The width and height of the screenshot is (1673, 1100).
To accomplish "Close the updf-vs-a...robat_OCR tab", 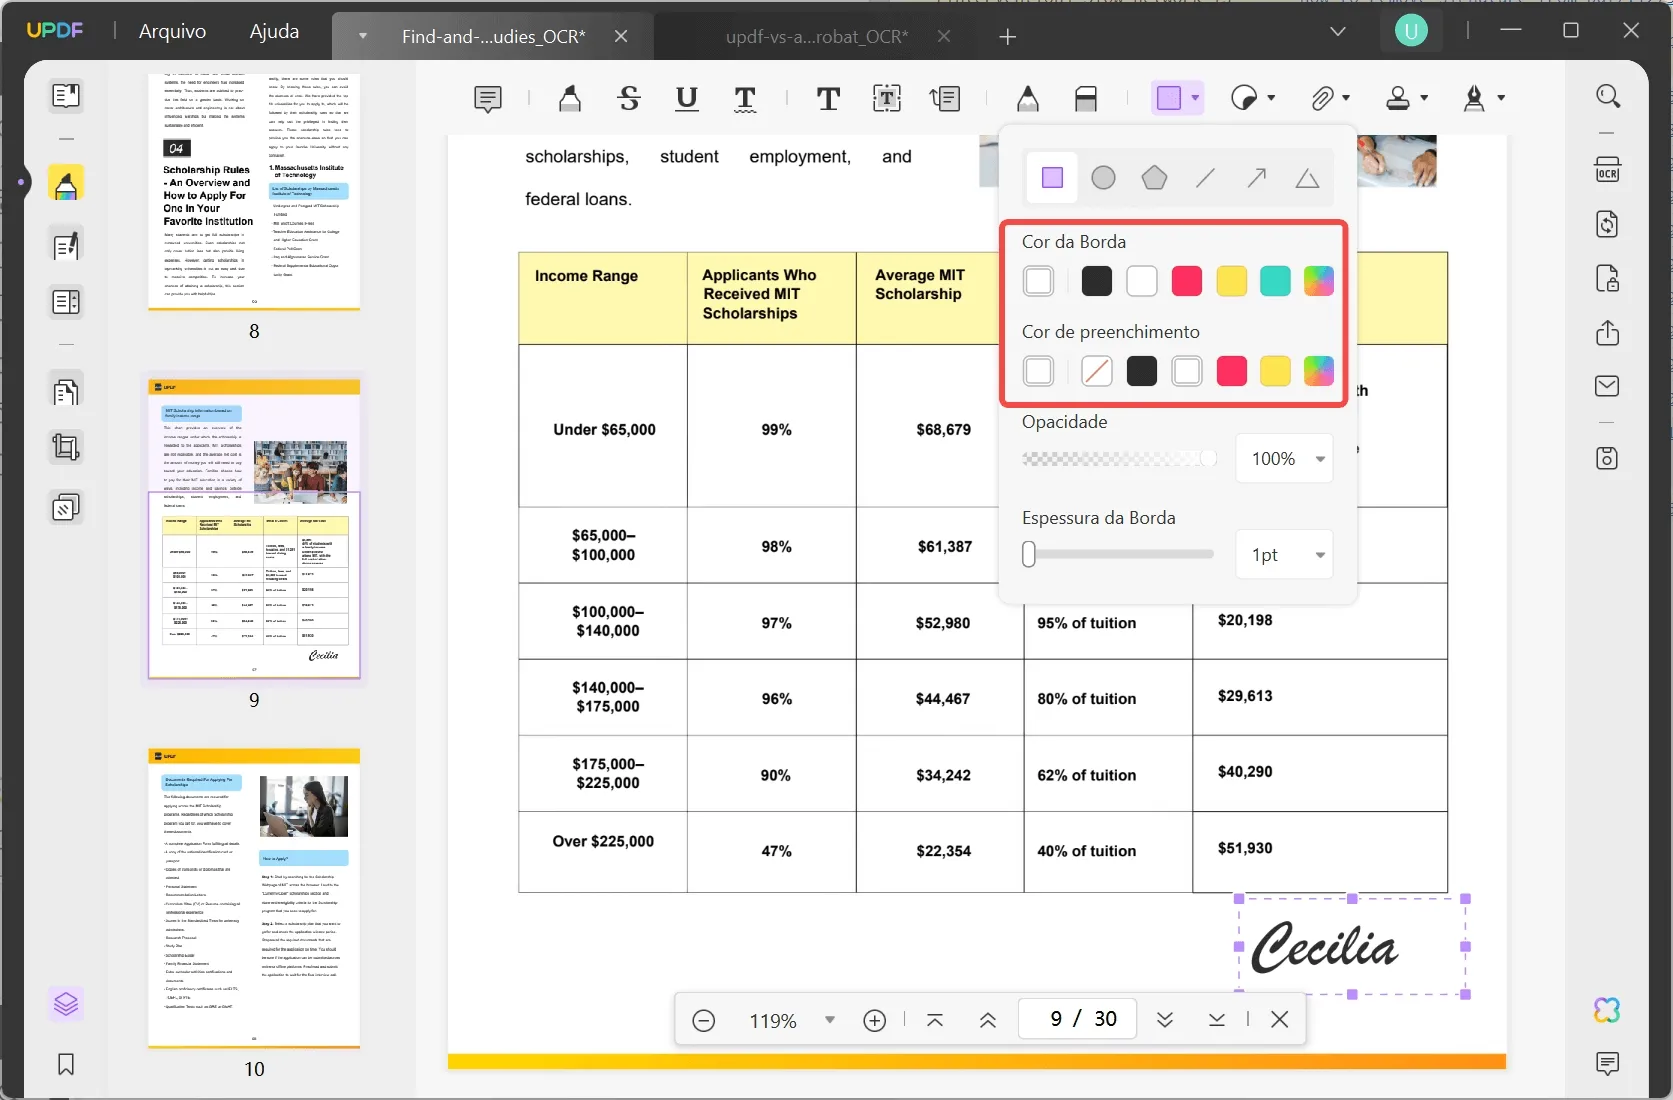I will click(x=945, y=36).
